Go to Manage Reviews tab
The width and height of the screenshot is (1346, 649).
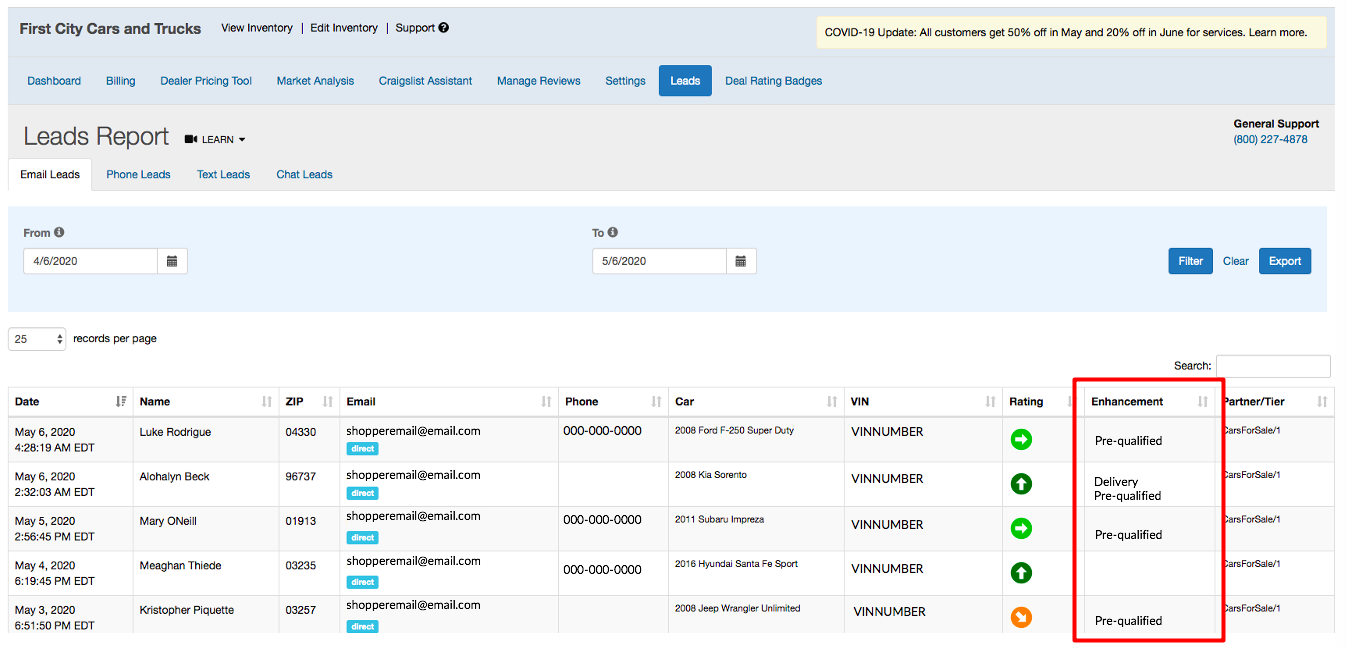point(538,81)
